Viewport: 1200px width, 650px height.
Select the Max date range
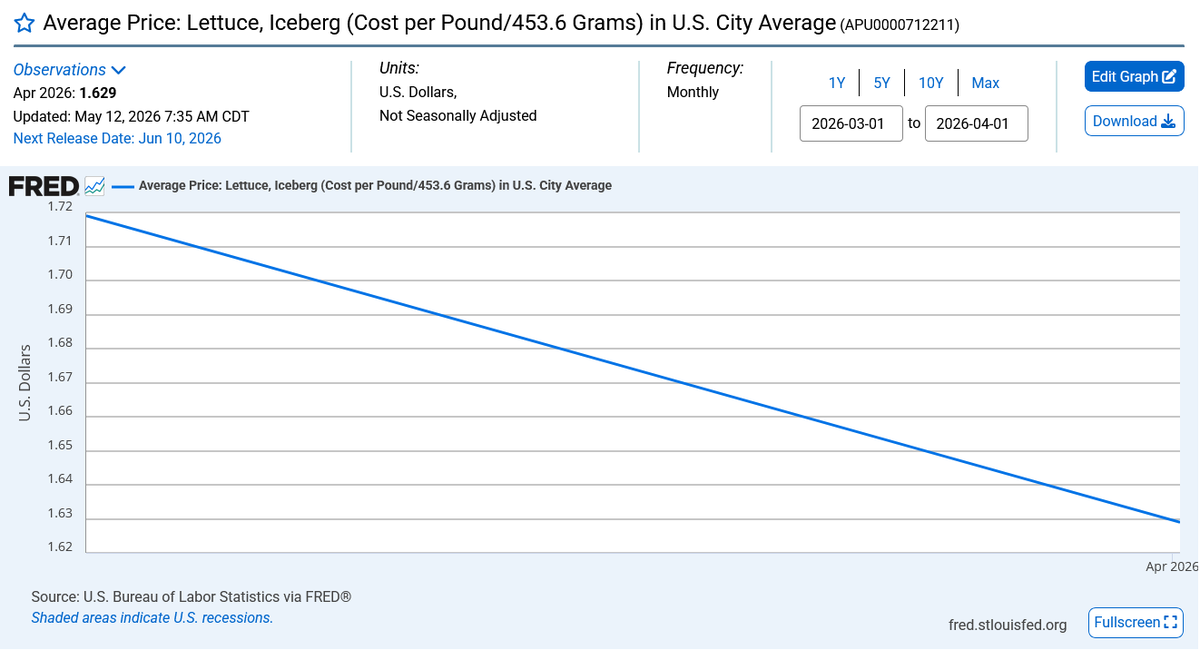[x=985, y=83]
